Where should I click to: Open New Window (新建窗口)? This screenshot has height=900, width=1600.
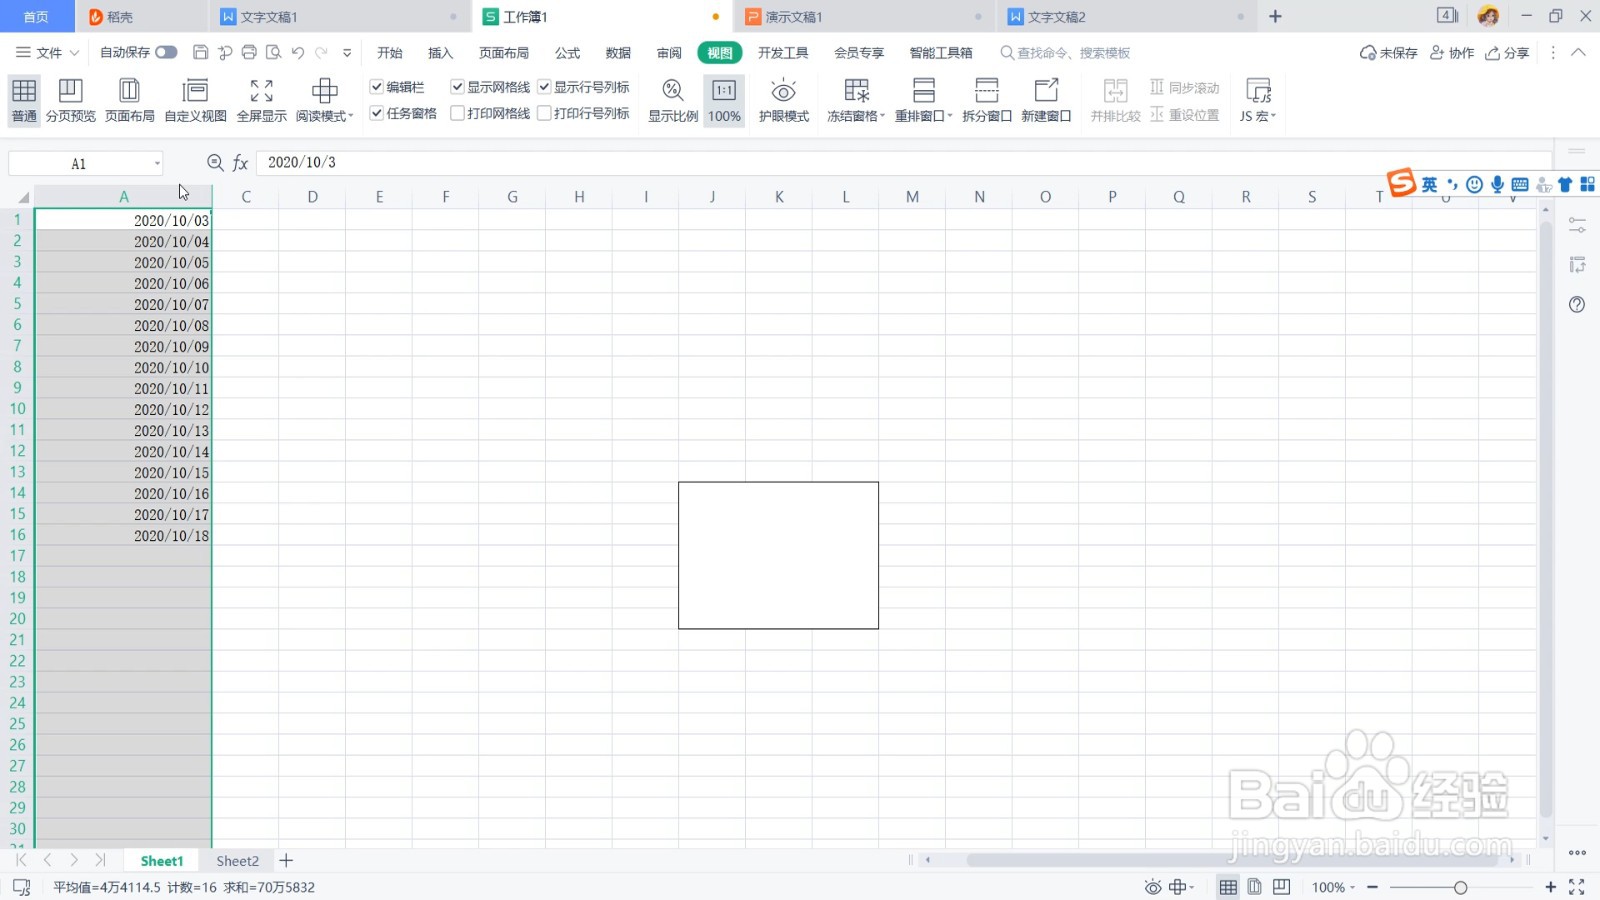point(1046,100)
